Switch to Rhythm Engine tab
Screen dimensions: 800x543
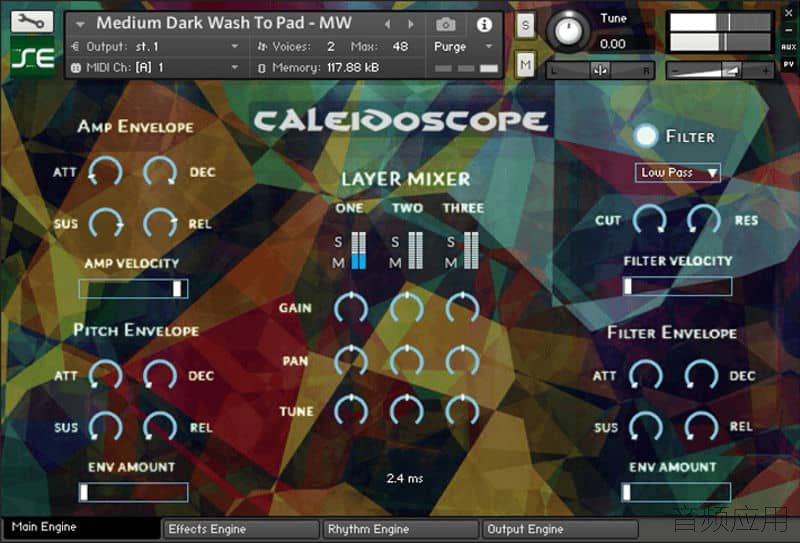[401, 529]
